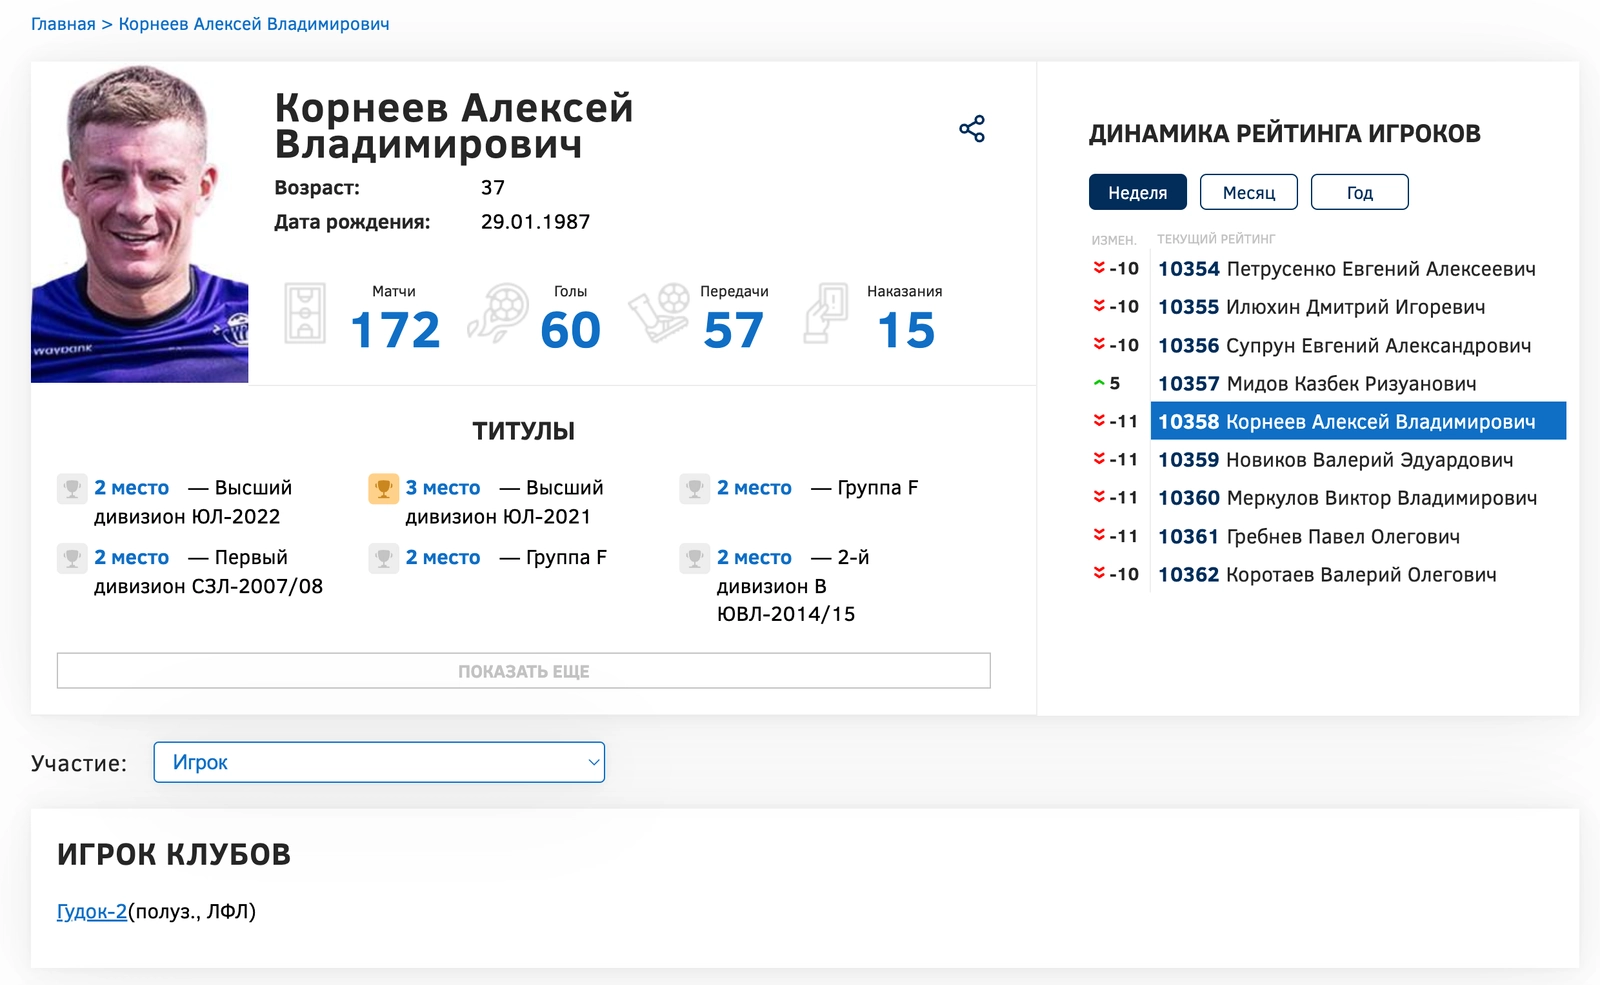
Task: Go to Главная in breadcrumb
Action: point(63,24)
